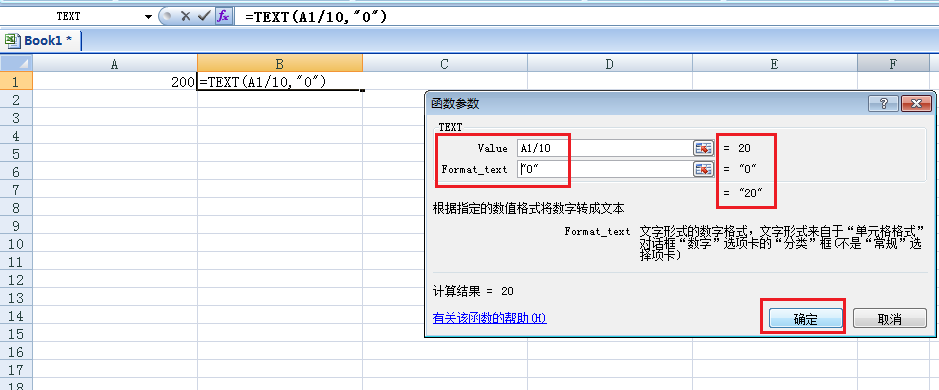The width and height of the screenshot is (939, 390).
Task: Select column B header
Action: coord(280,64)
